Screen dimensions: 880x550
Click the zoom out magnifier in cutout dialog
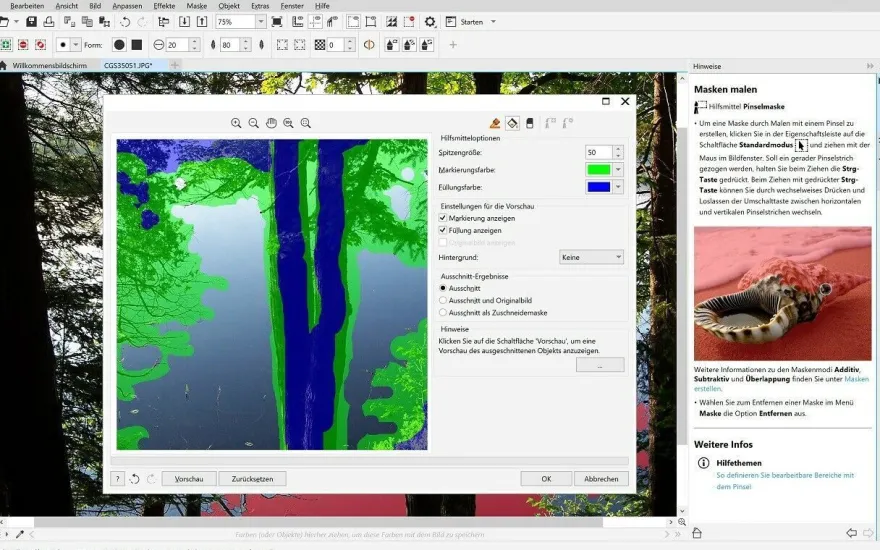pos(254,123)
